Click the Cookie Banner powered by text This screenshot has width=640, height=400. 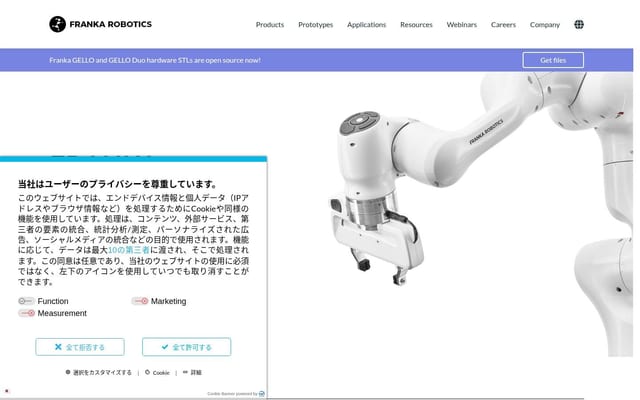coord(232,394)
